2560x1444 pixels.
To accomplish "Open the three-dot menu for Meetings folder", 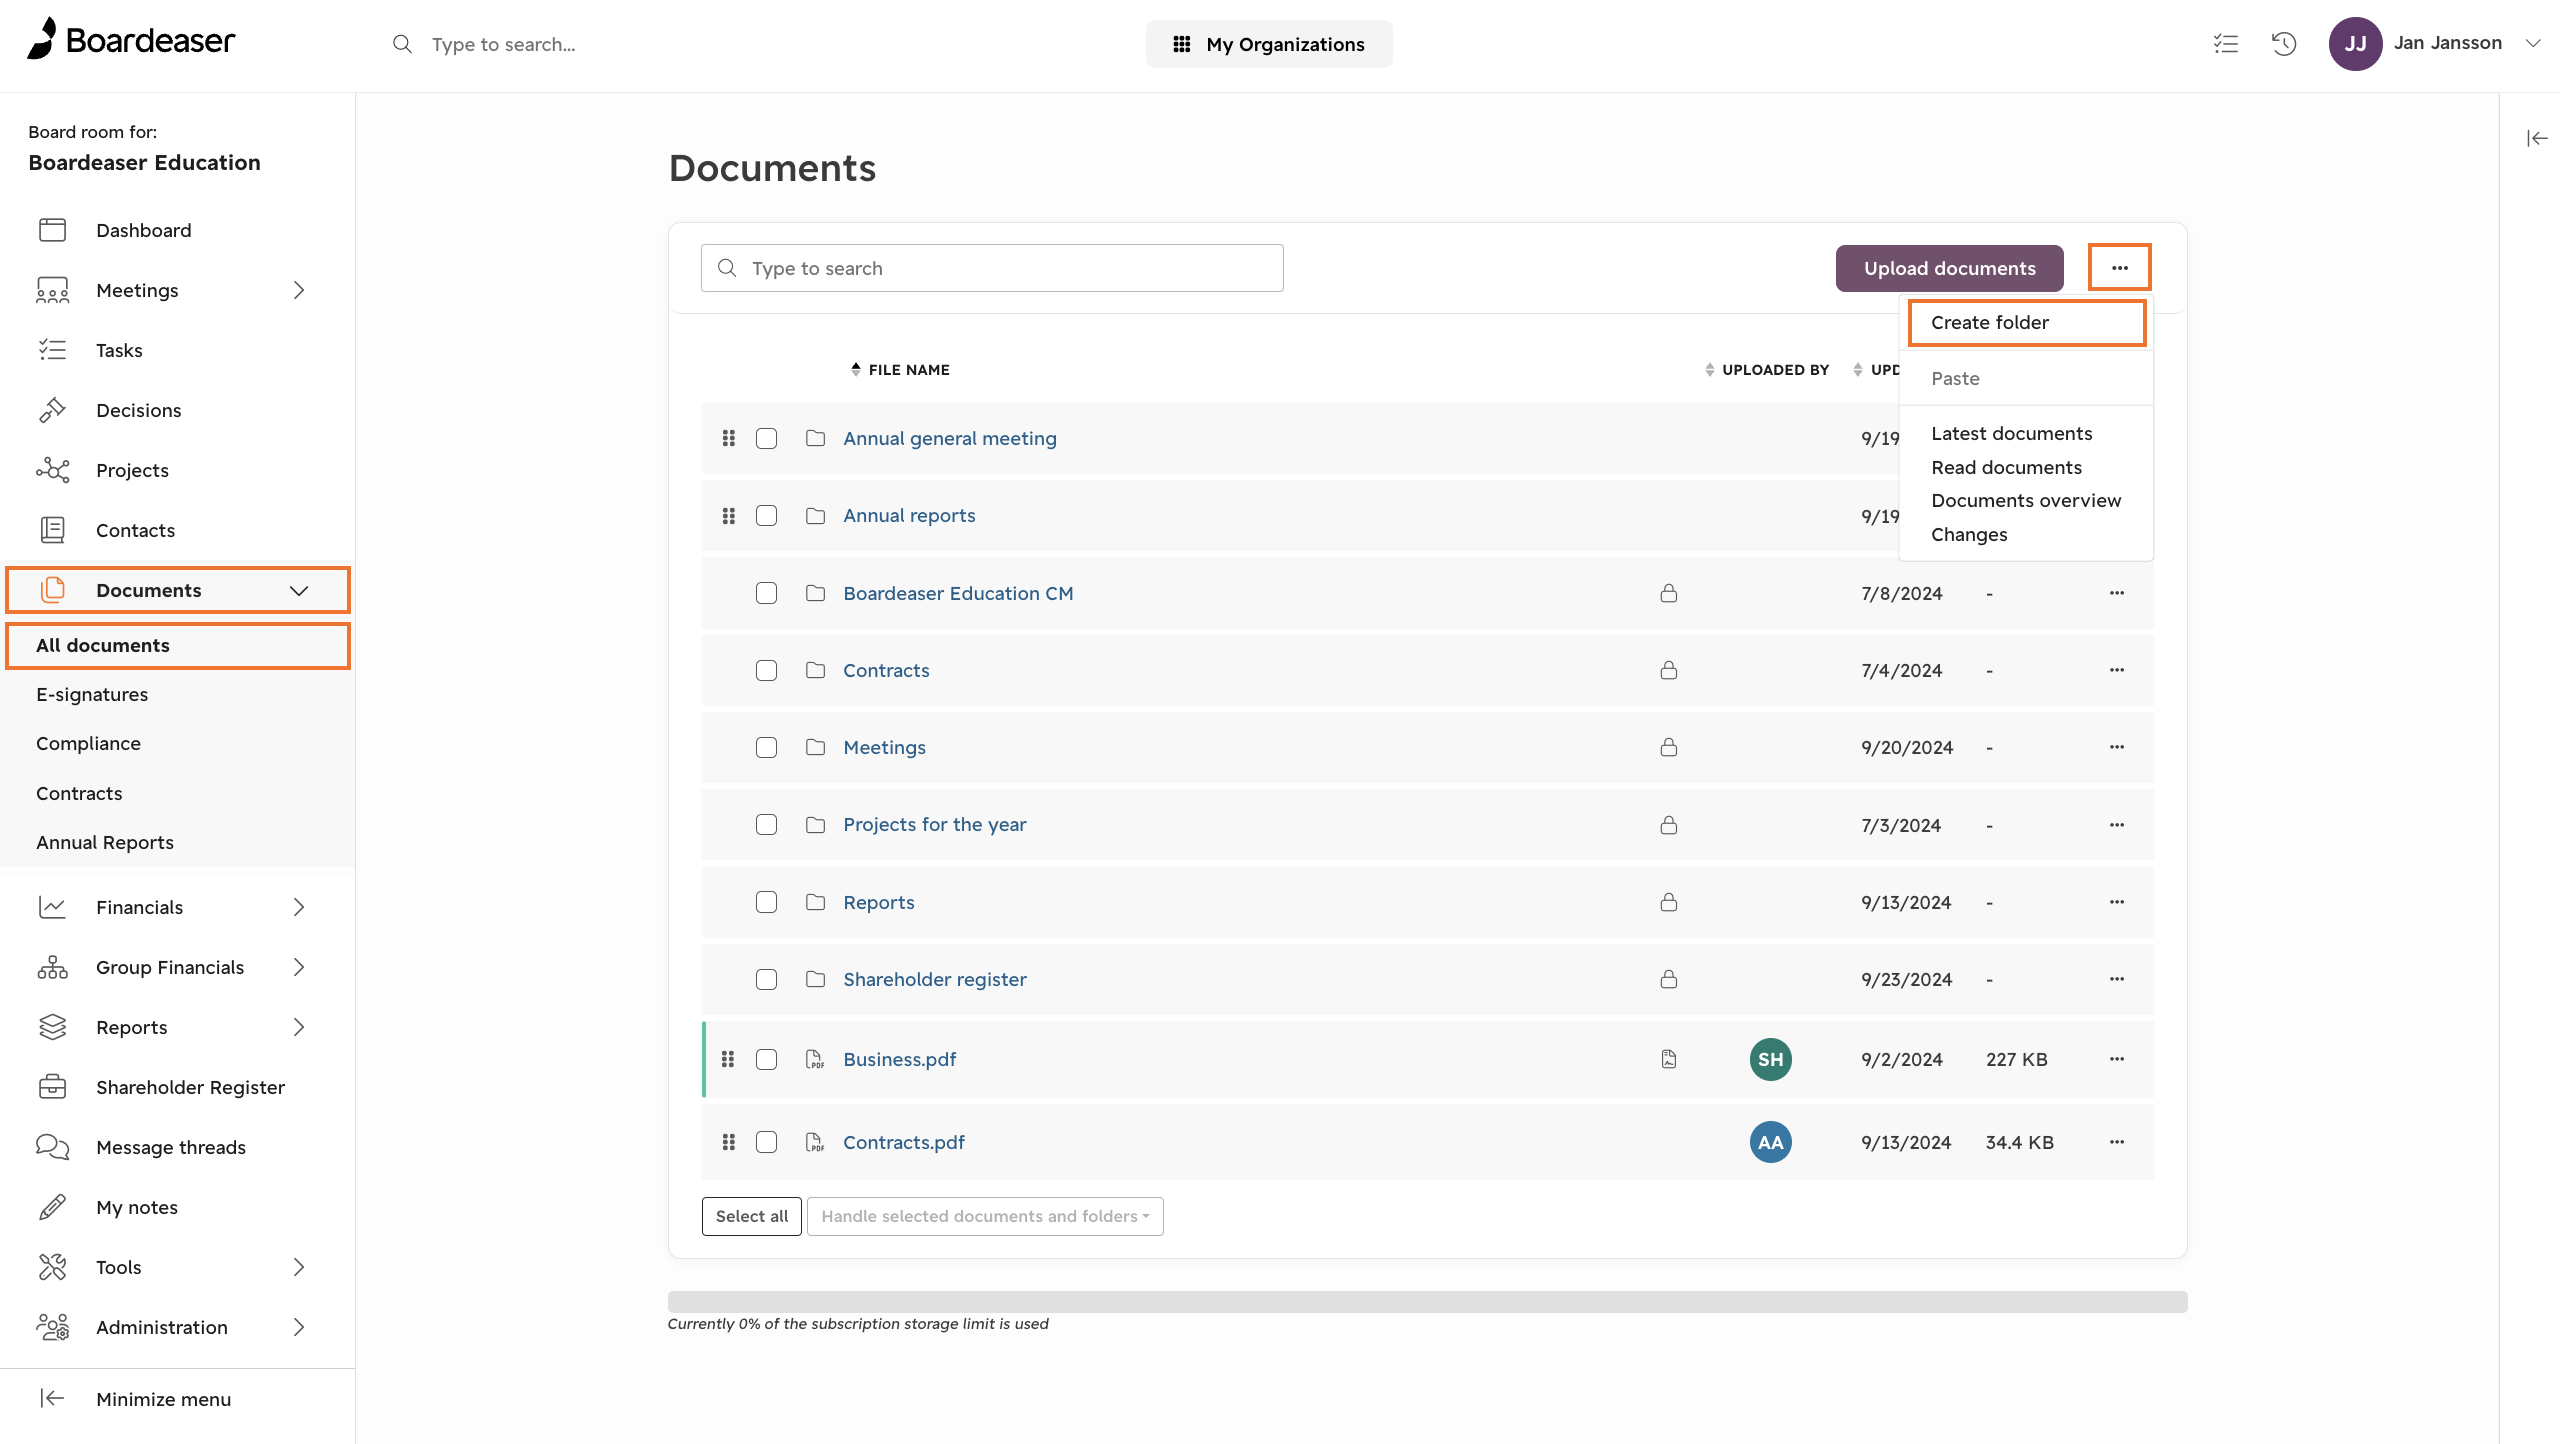I will [x=2117, y=747].
